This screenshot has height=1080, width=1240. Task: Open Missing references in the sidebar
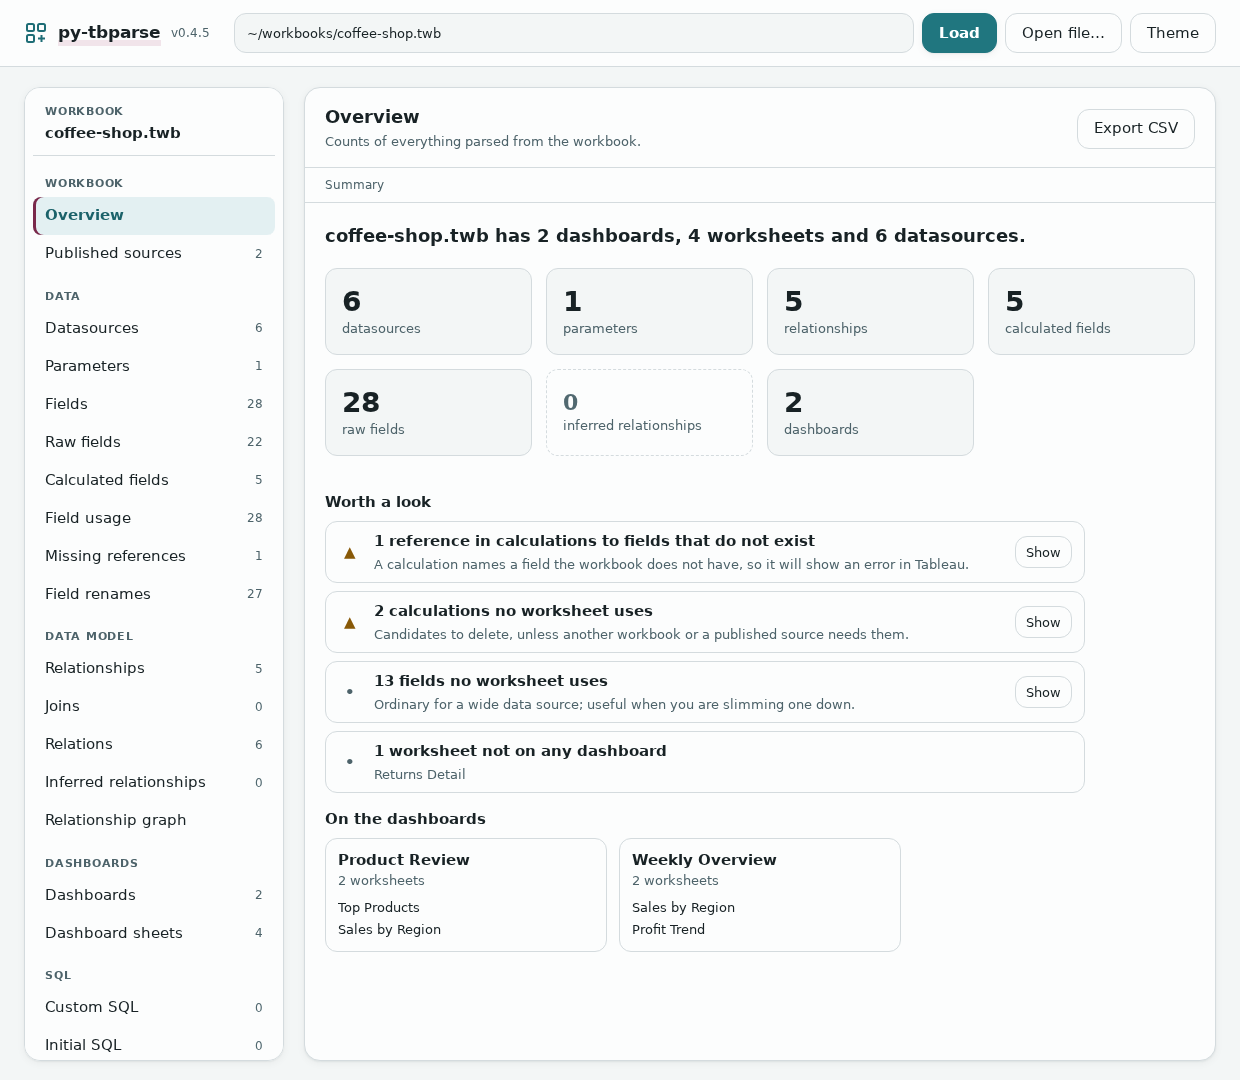pos(154,556)
